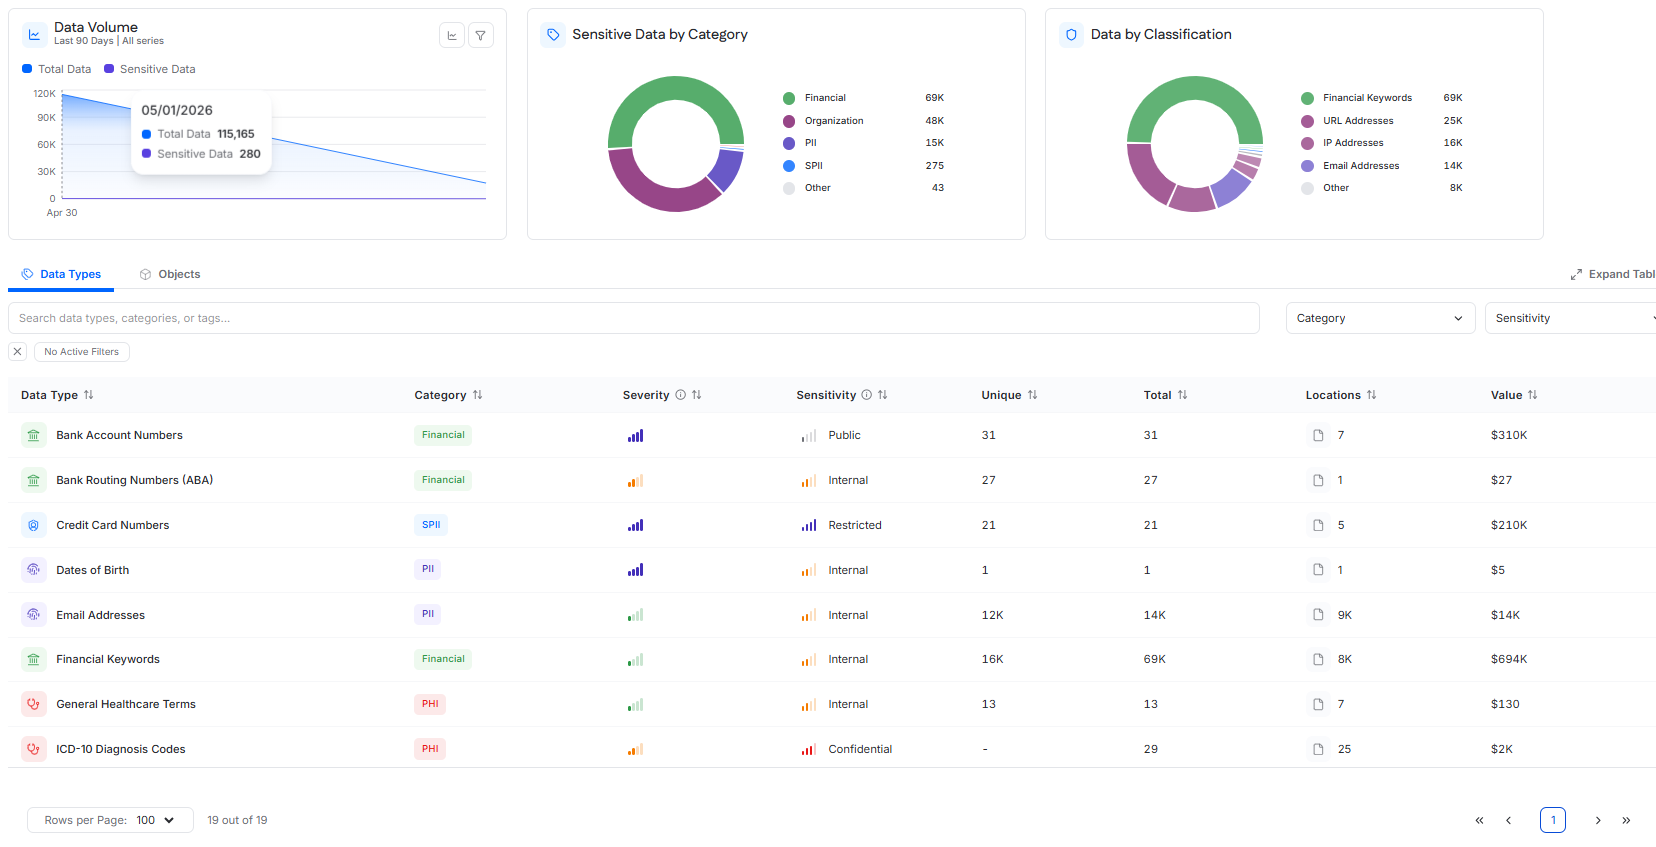The height and width of the screenshot is (847, 1656).
Task: Click the file icon in Credit Card Numbers row
Action: coord(1318,525)
